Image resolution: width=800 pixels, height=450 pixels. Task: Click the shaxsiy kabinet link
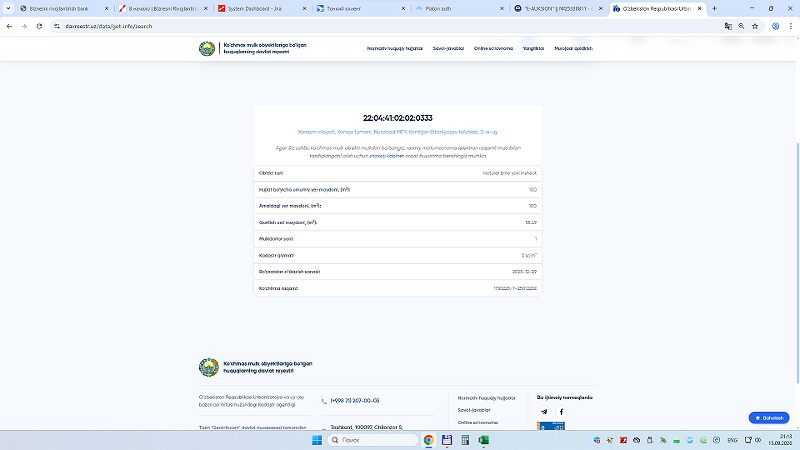[386, 156]
